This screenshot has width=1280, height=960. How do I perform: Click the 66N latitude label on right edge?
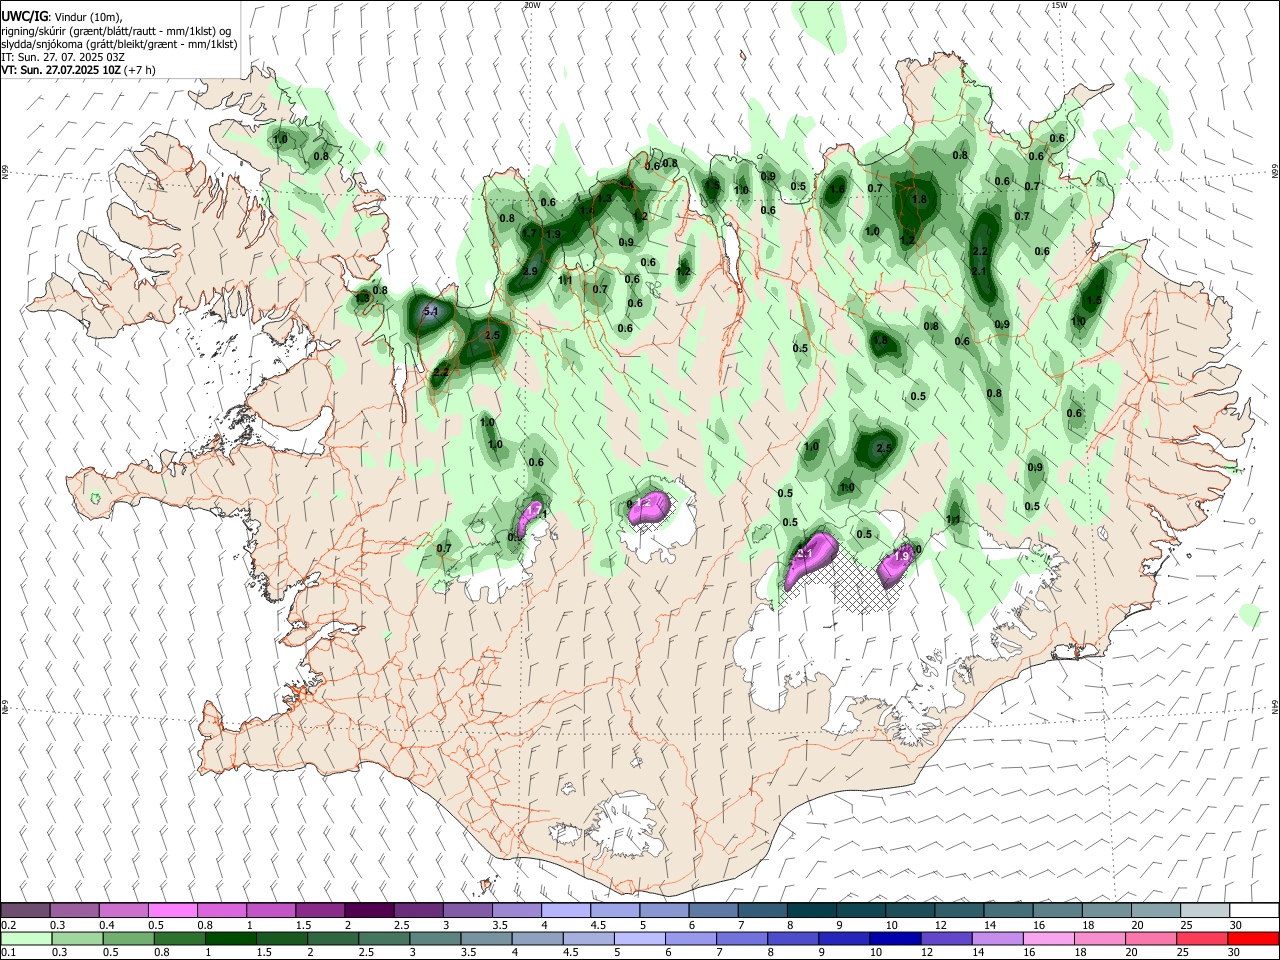pos(1275,172)
